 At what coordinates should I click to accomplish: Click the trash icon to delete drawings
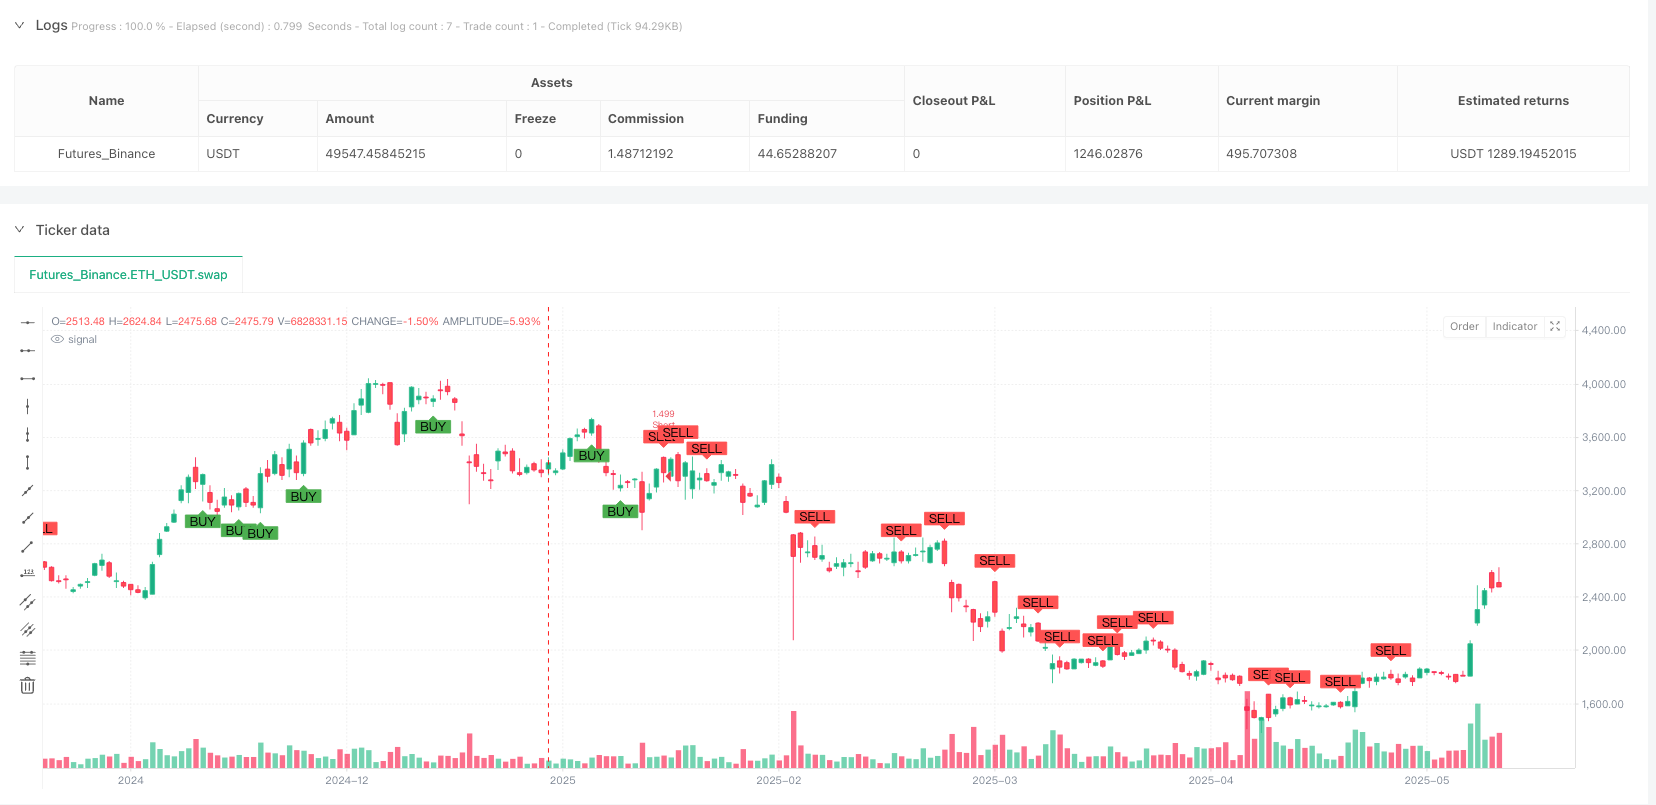point(28,686)
